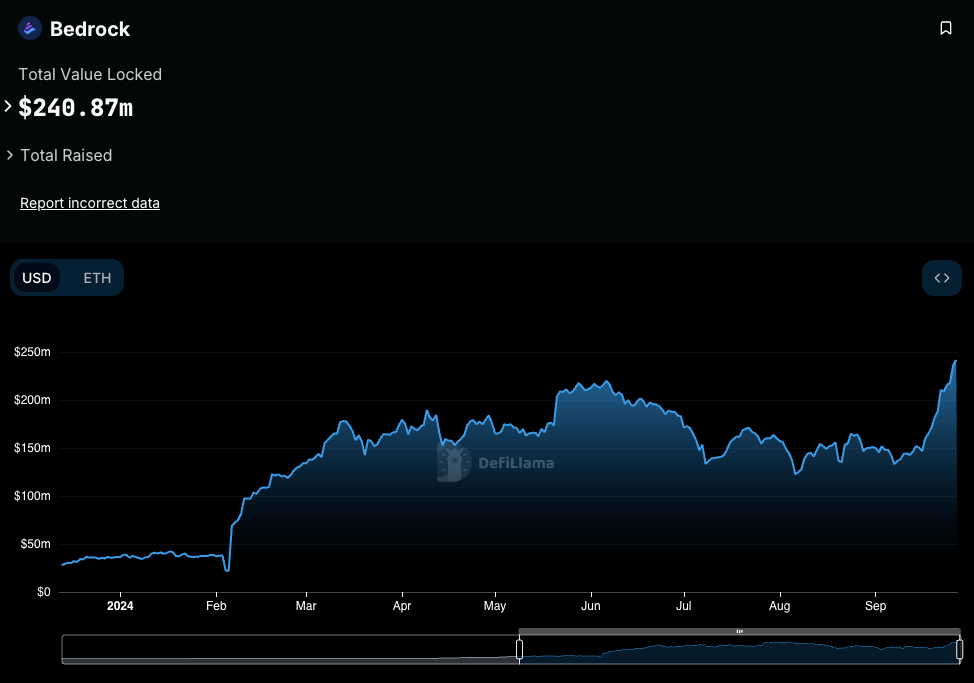Click the $0 y-axis label
The width and height of the screenshot is (974, 683).
point(43,592)
